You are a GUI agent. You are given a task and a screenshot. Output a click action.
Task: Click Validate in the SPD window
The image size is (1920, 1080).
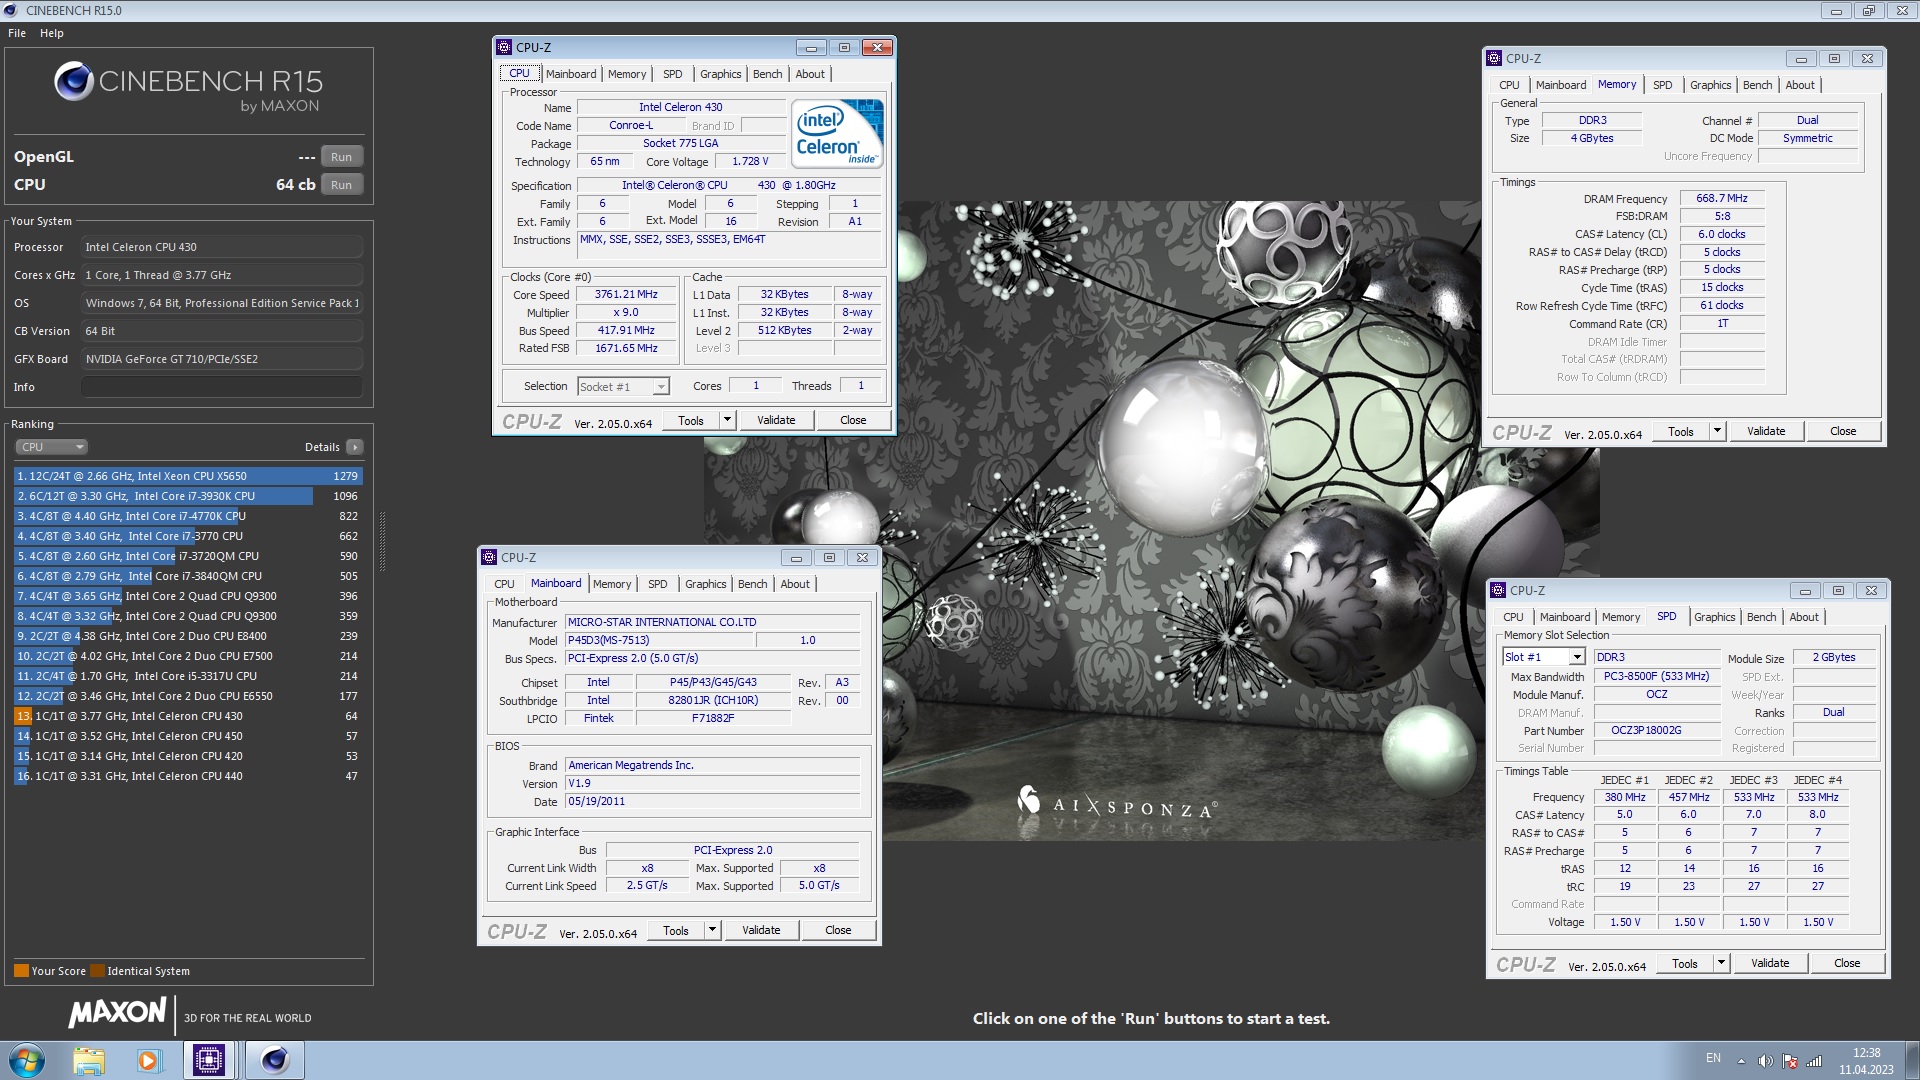1770,963
